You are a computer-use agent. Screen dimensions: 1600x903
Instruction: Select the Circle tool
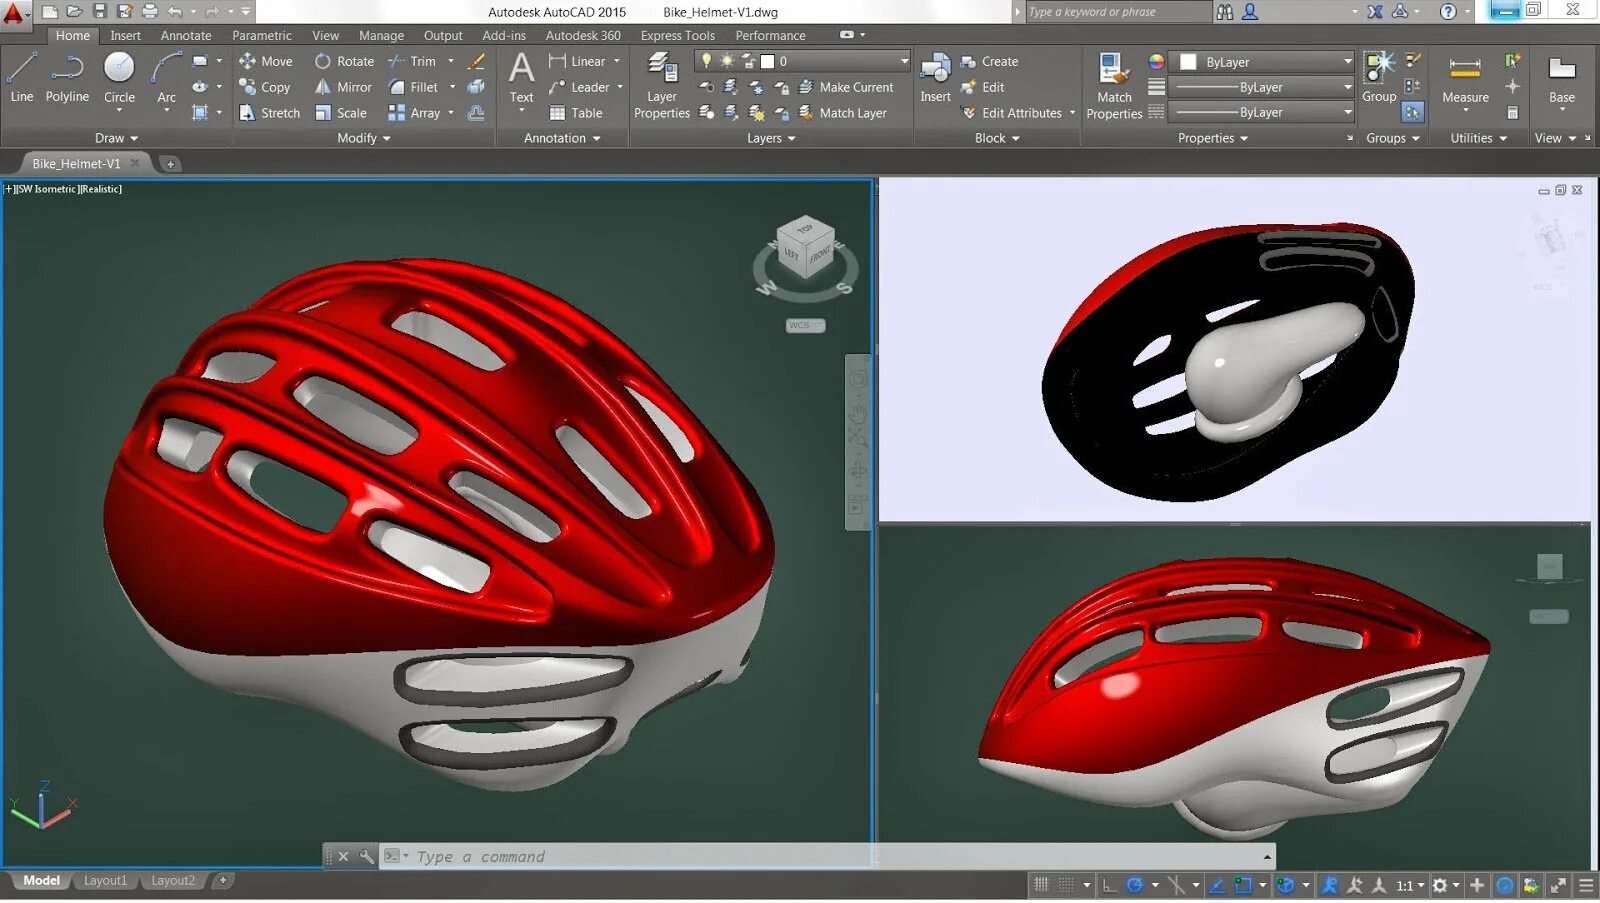pos(120,78)
